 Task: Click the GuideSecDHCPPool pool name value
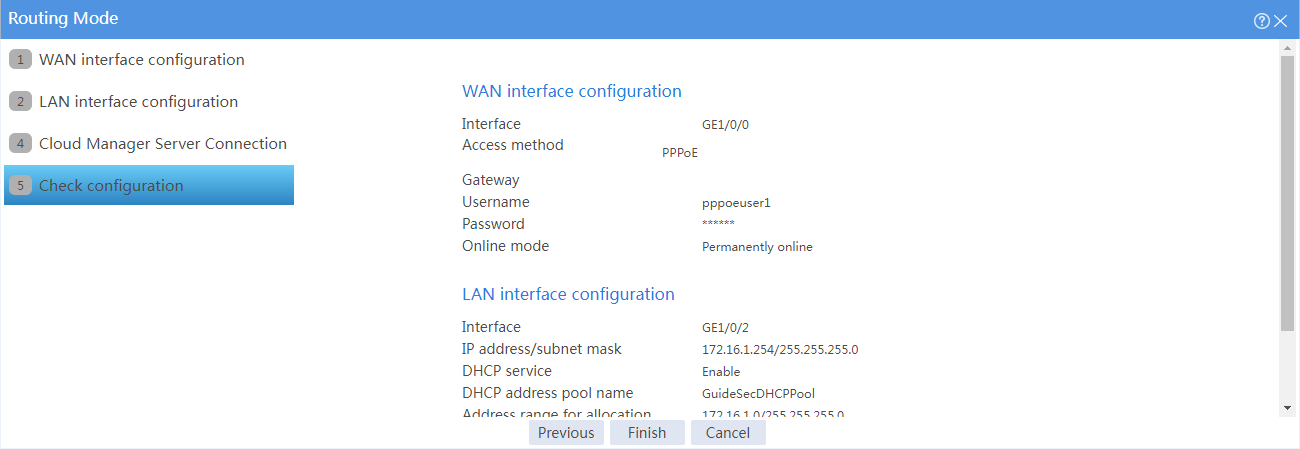point(758,393)
